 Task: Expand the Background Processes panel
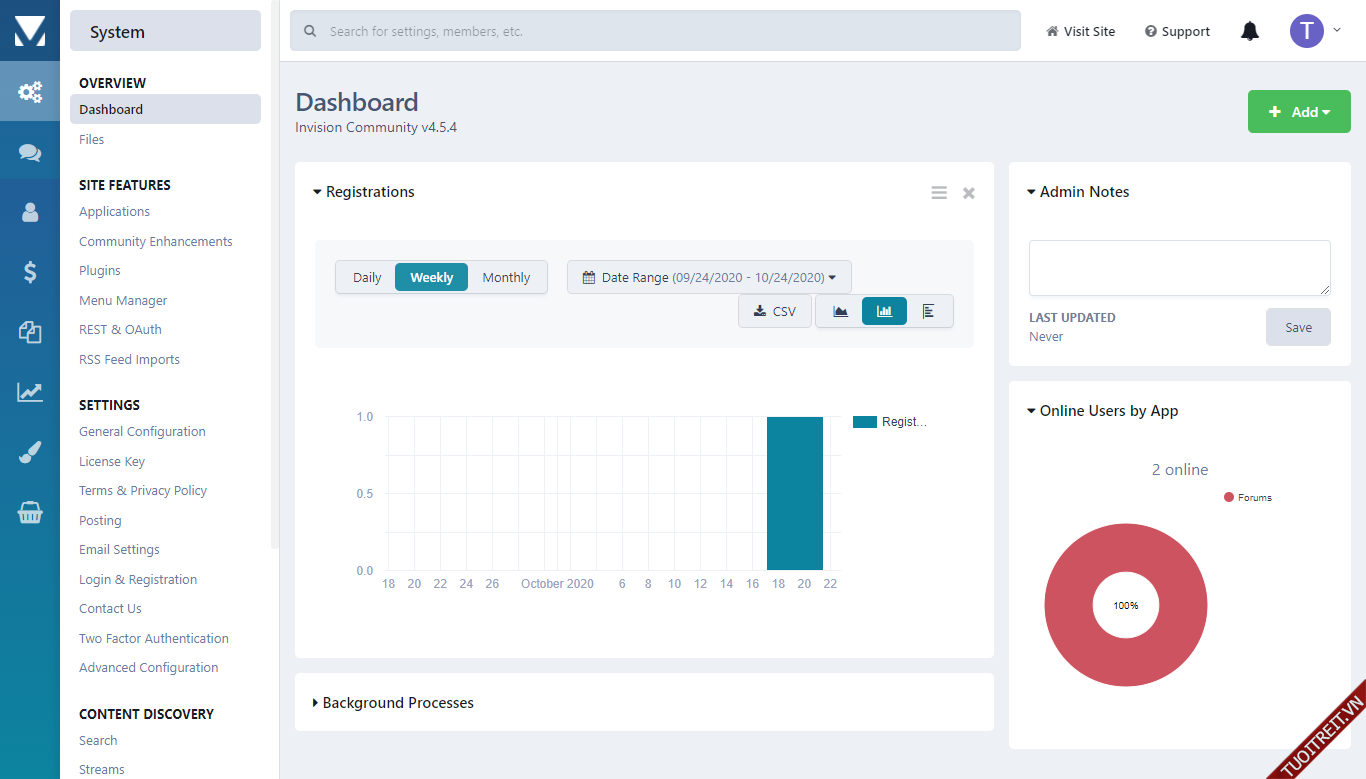[397, 703]
